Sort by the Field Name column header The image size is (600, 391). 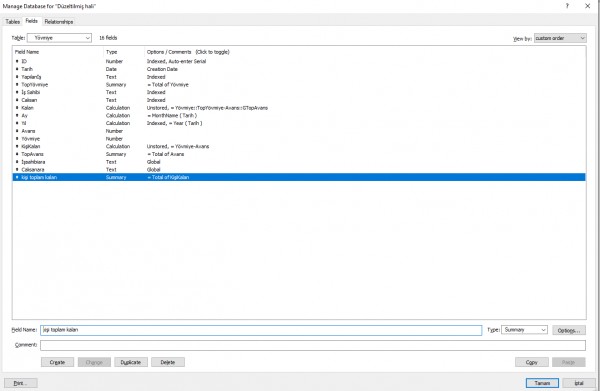[27, 52]
